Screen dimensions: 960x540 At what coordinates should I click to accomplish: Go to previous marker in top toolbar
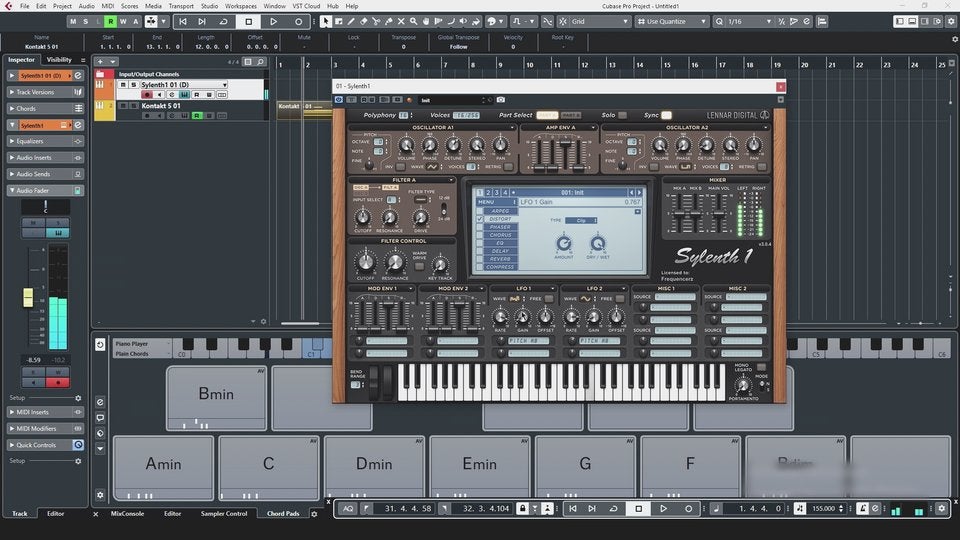point(182,21)
